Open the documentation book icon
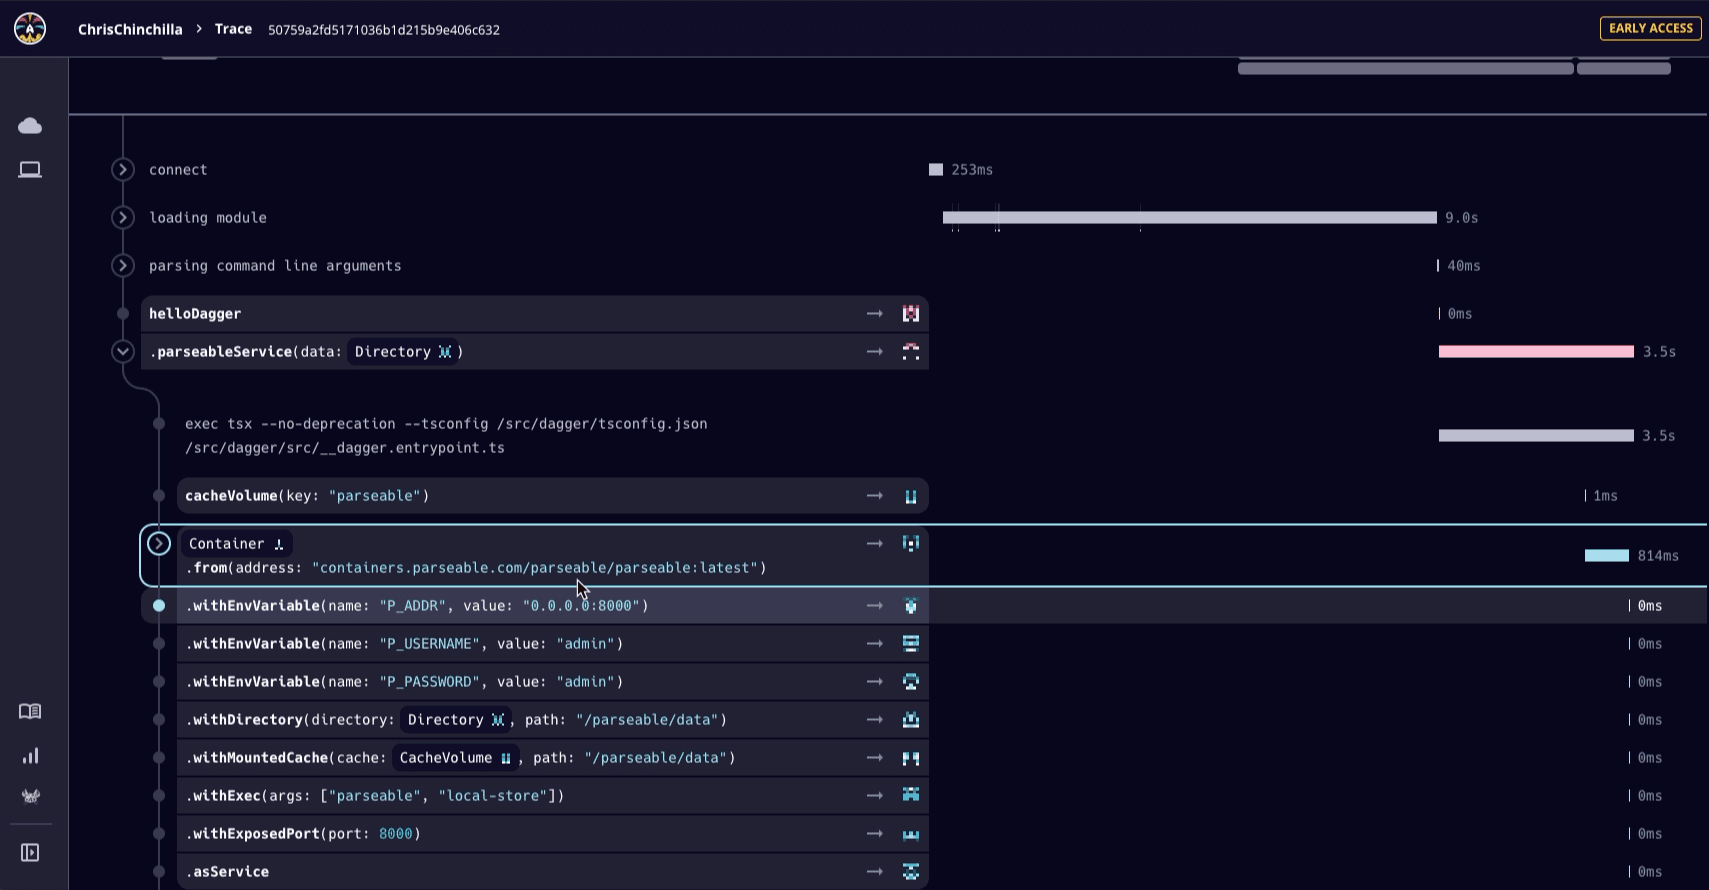This screenshot has height=890, width=1709. (30, 711)
